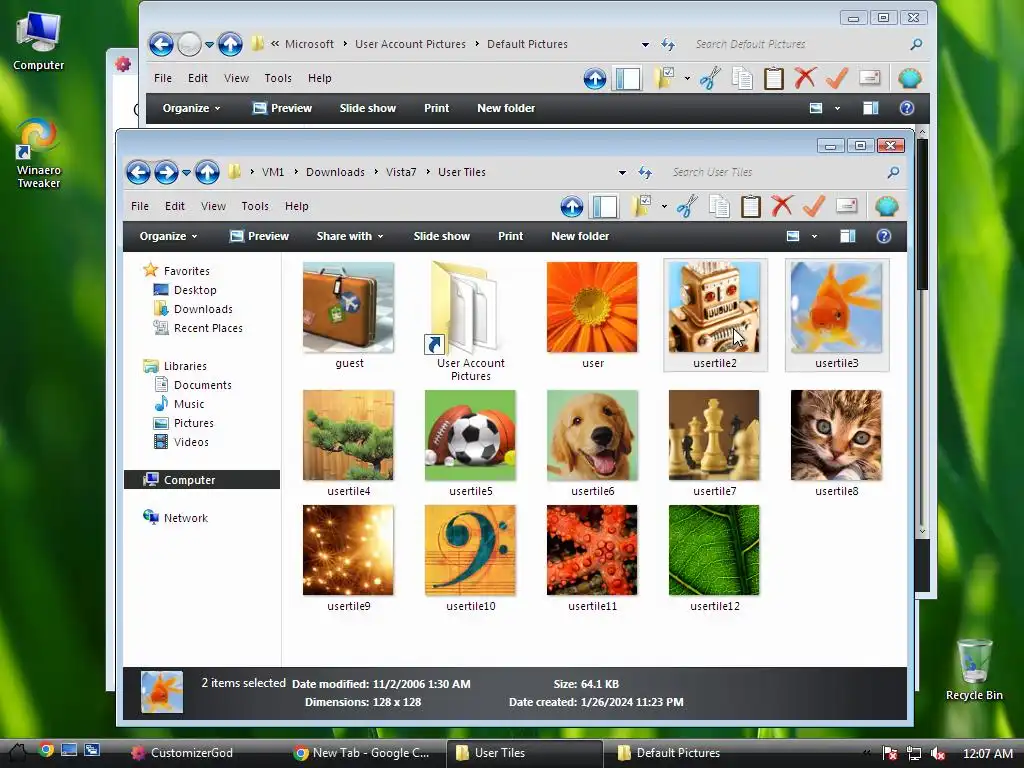
Task: Select the usertile8 kitten thumbnail
Action: click(837, 436)
